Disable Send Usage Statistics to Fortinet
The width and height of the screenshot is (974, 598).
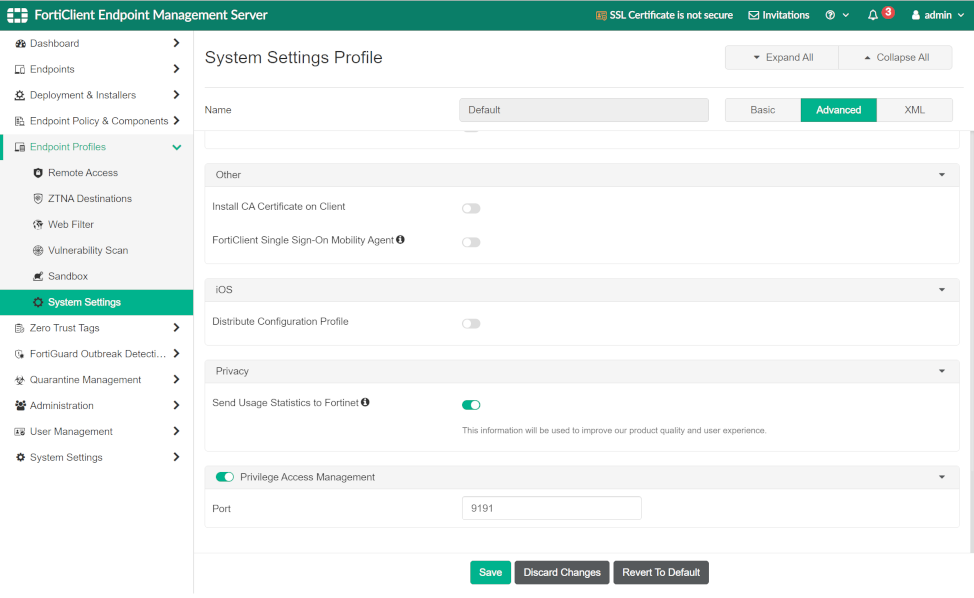click(471, 405)
